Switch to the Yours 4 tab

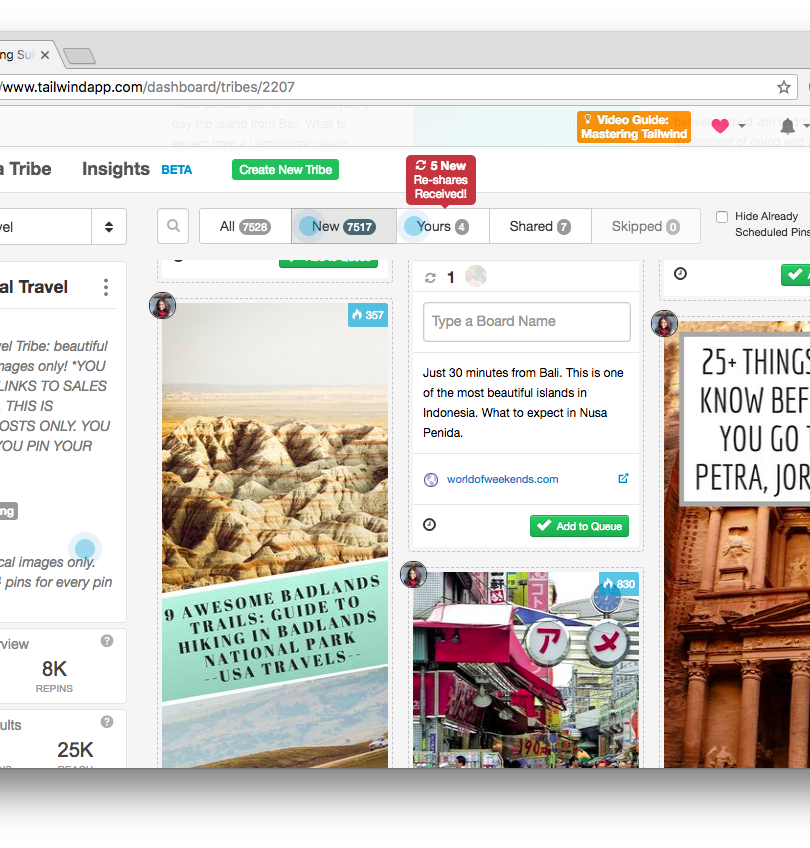point(442,227)
